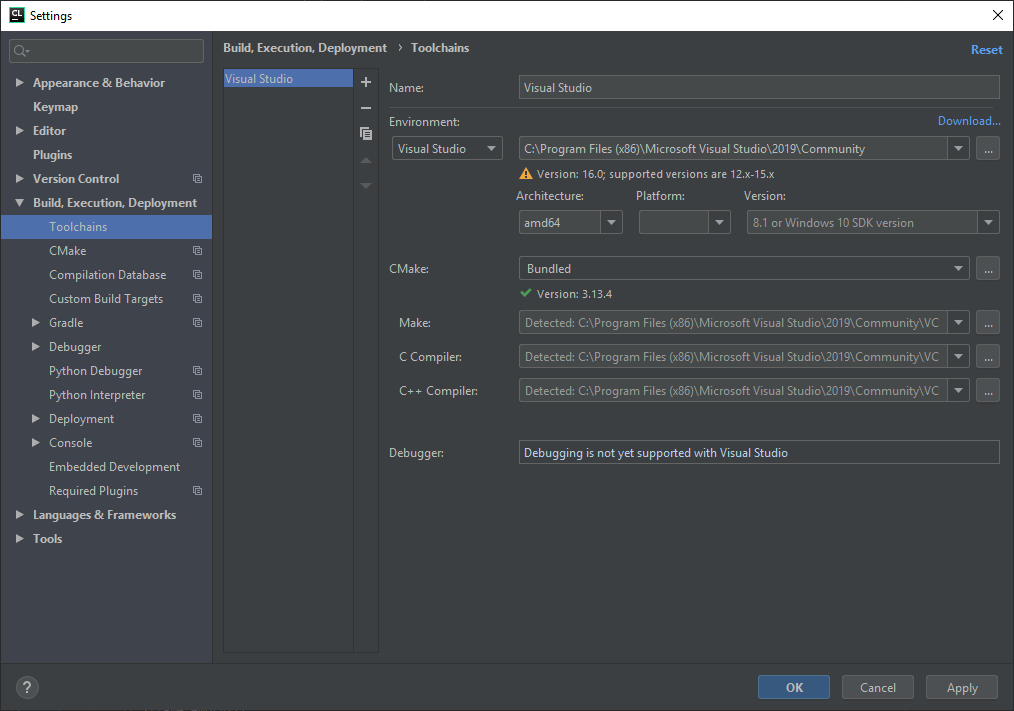Screen dimensions: 1014x711
Task: Expand Debugger settings node
Action: pos(36,346)
